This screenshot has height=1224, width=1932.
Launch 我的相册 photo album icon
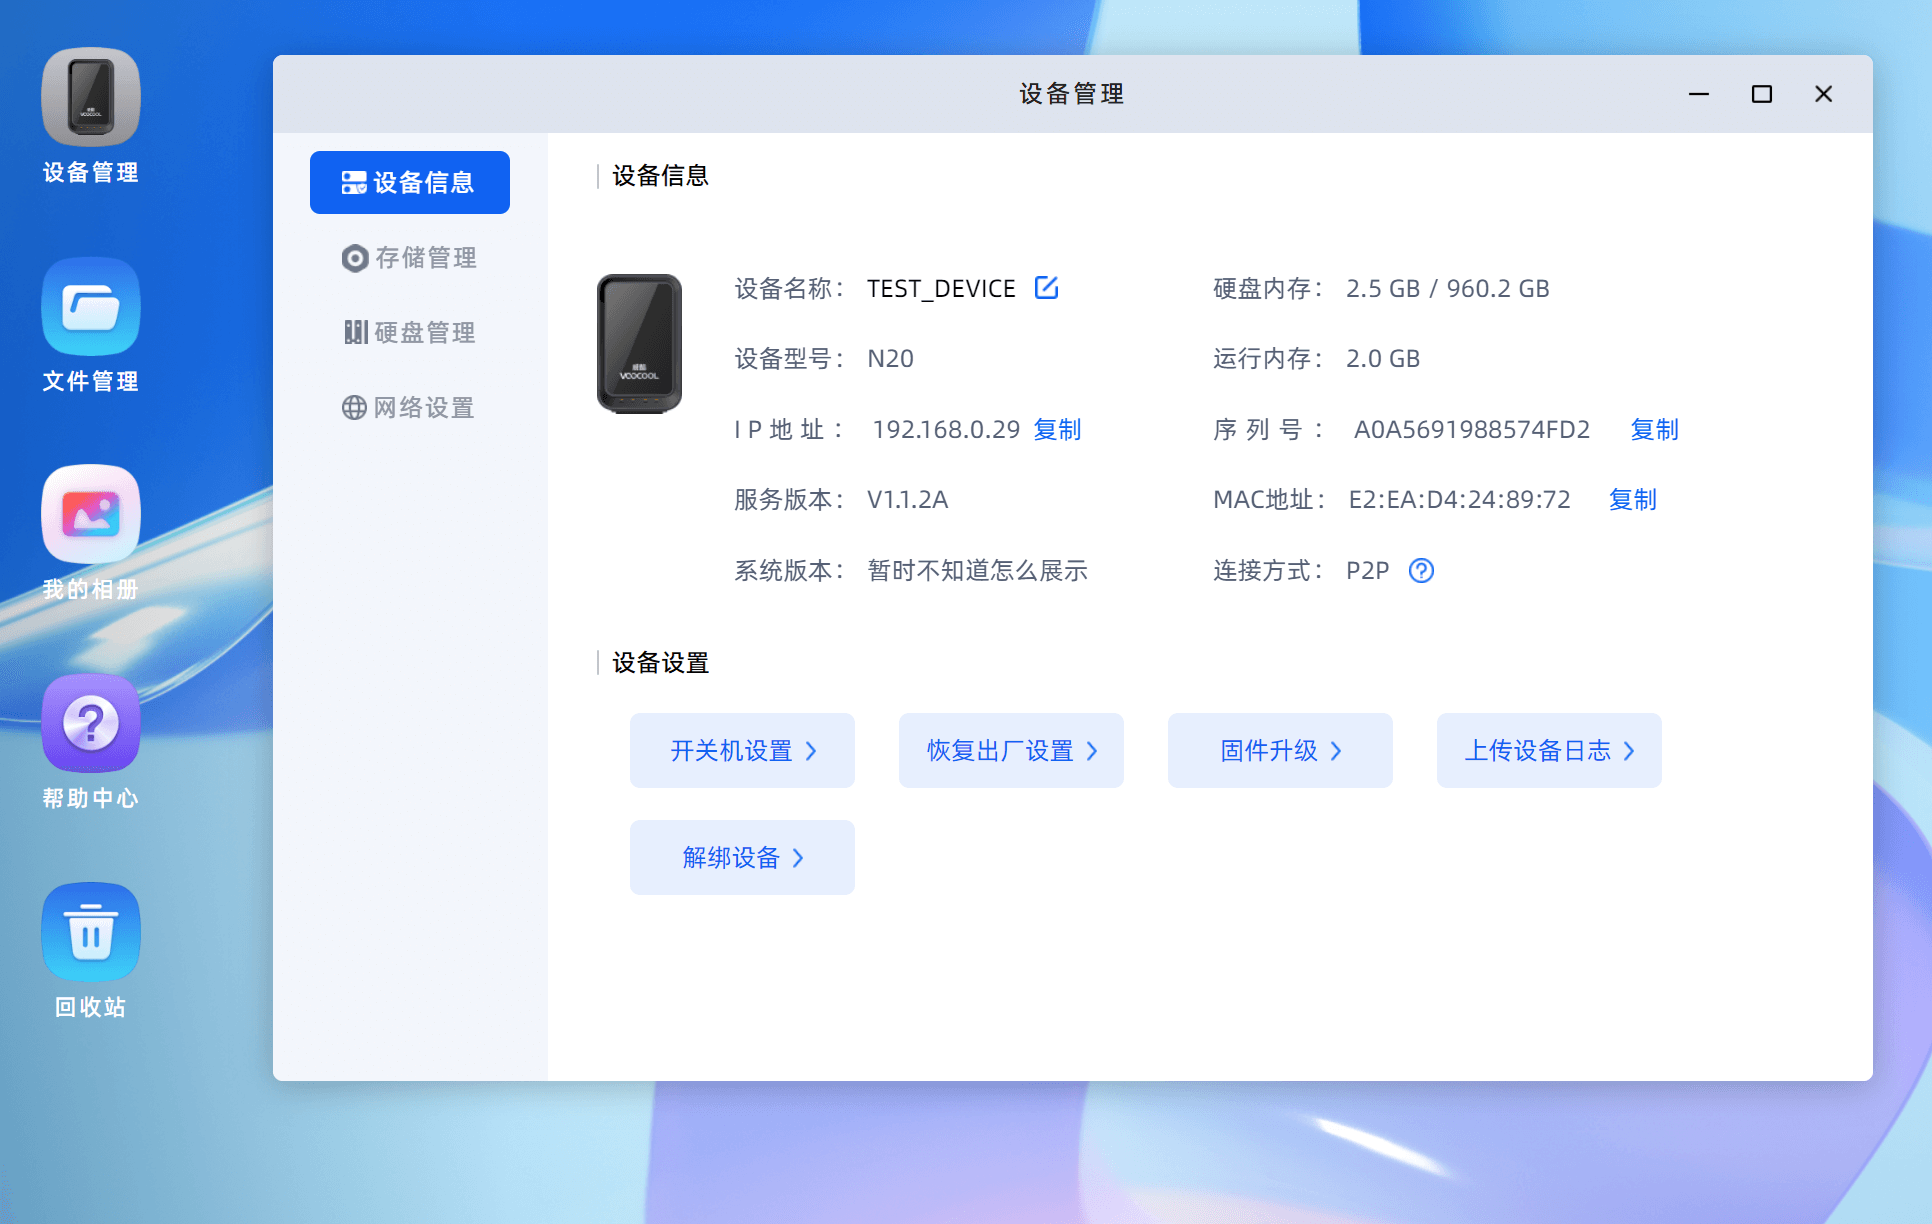click(90, 515)
